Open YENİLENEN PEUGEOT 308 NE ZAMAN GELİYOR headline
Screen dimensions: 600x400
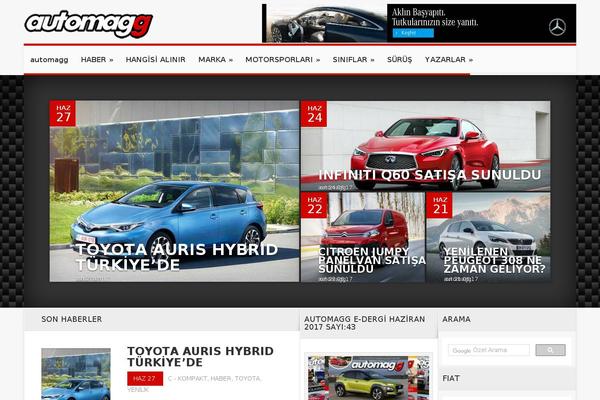(x=494, y=260)
